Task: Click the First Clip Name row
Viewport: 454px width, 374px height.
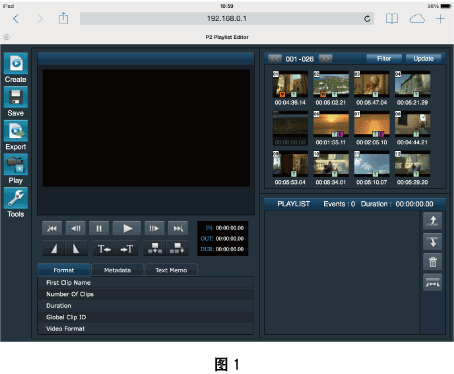Action: point(145,283)
